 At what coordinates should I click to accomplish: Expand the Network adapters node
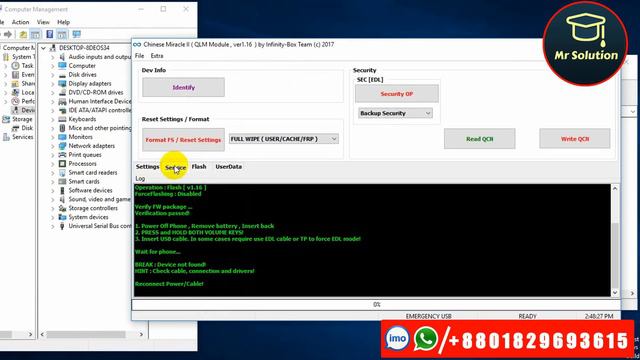[53, 146]
